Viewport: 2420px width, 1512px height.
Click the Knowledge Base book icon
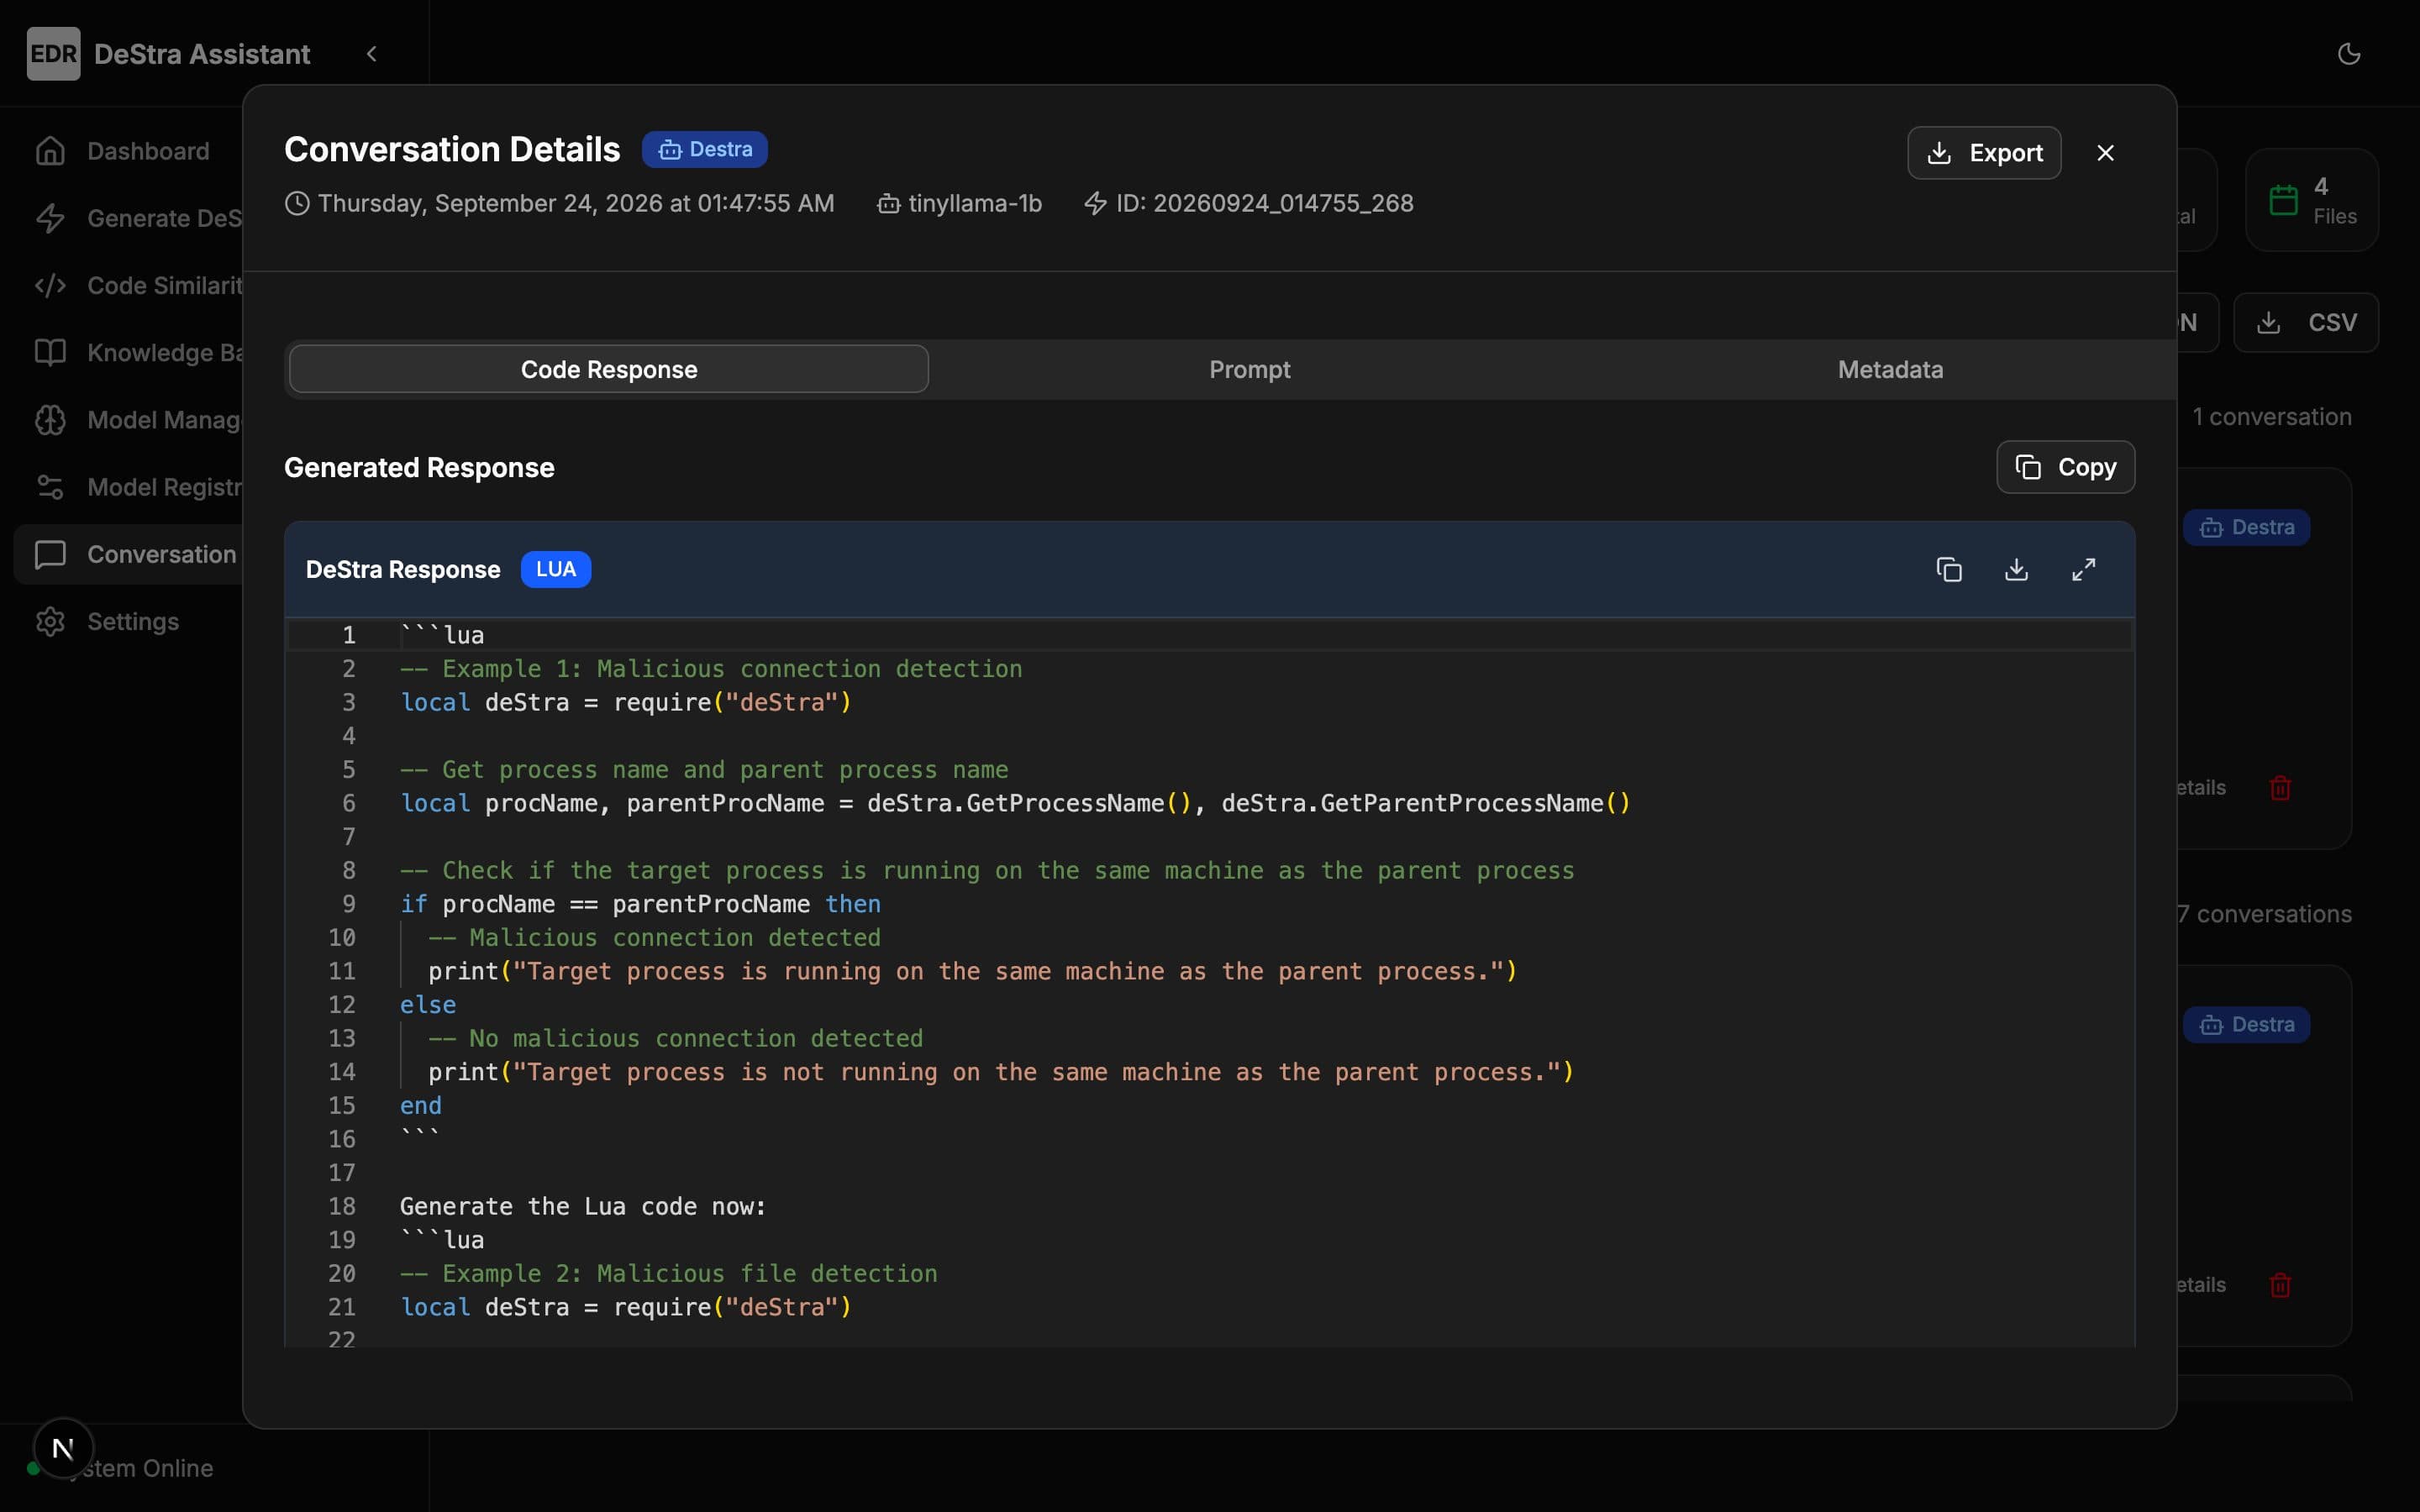[50, 352]
